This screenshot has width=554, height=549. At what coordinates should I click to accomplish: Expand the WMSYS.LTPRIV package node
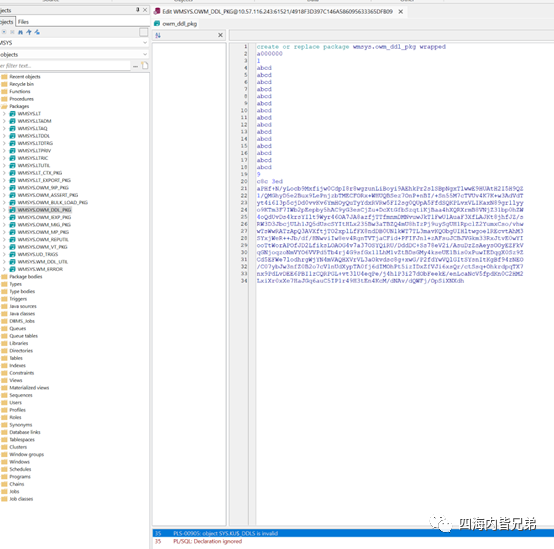coord(4,151)
